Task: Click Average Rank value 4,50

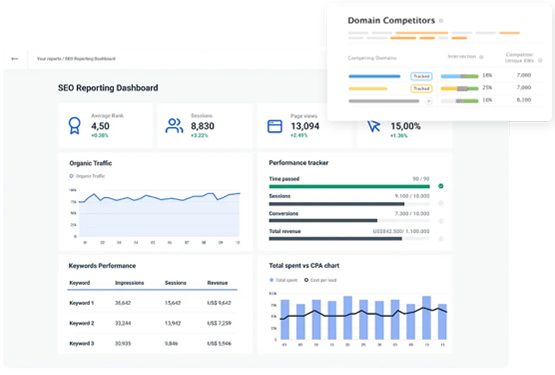Action: coord(101,126)
